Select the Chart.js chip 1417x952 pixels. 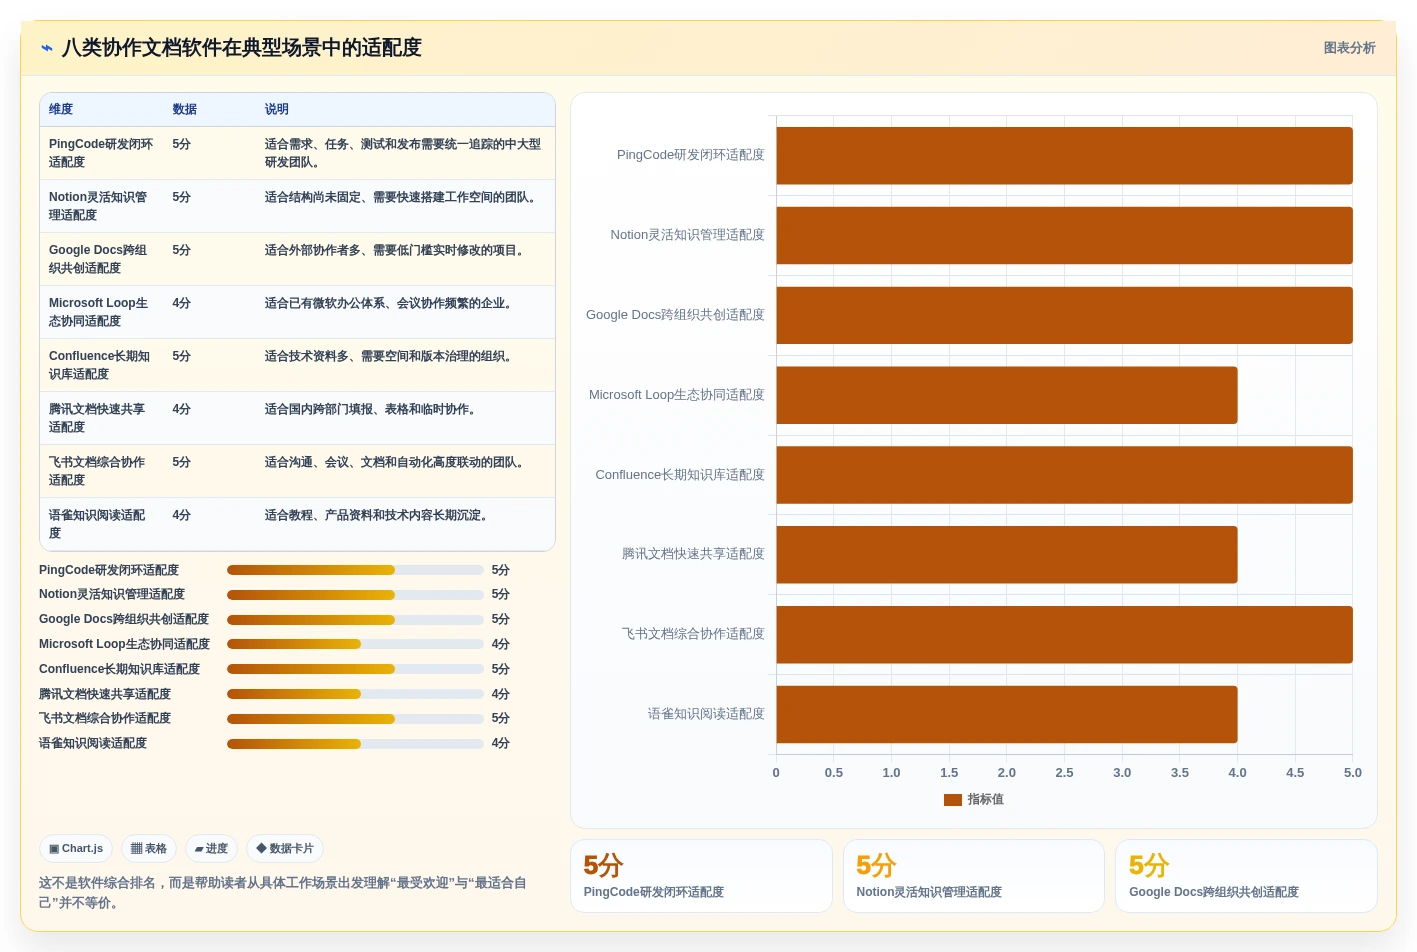[x=76, y=849]
